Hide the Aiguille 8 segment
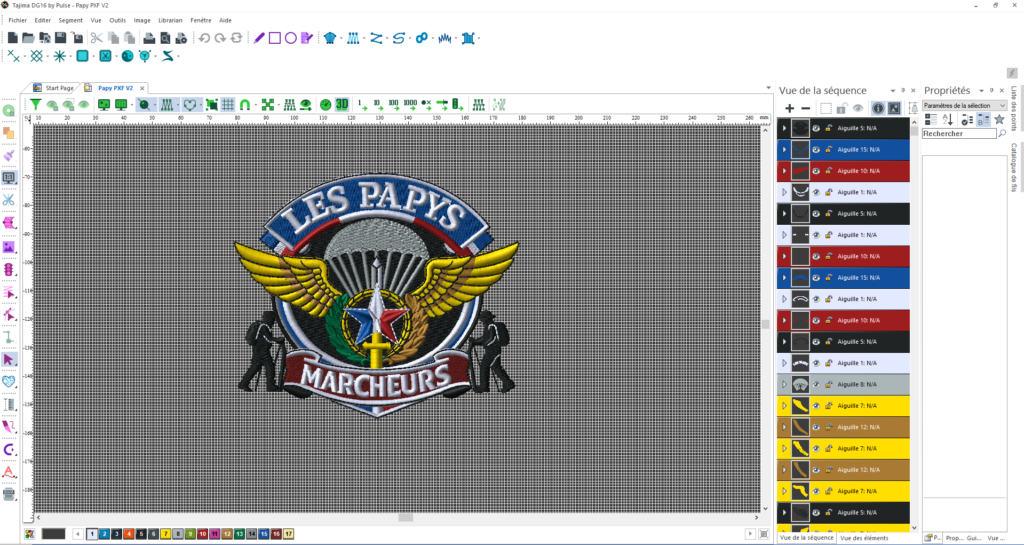This screenshot has width=1024, height=545. pos(816,384)
